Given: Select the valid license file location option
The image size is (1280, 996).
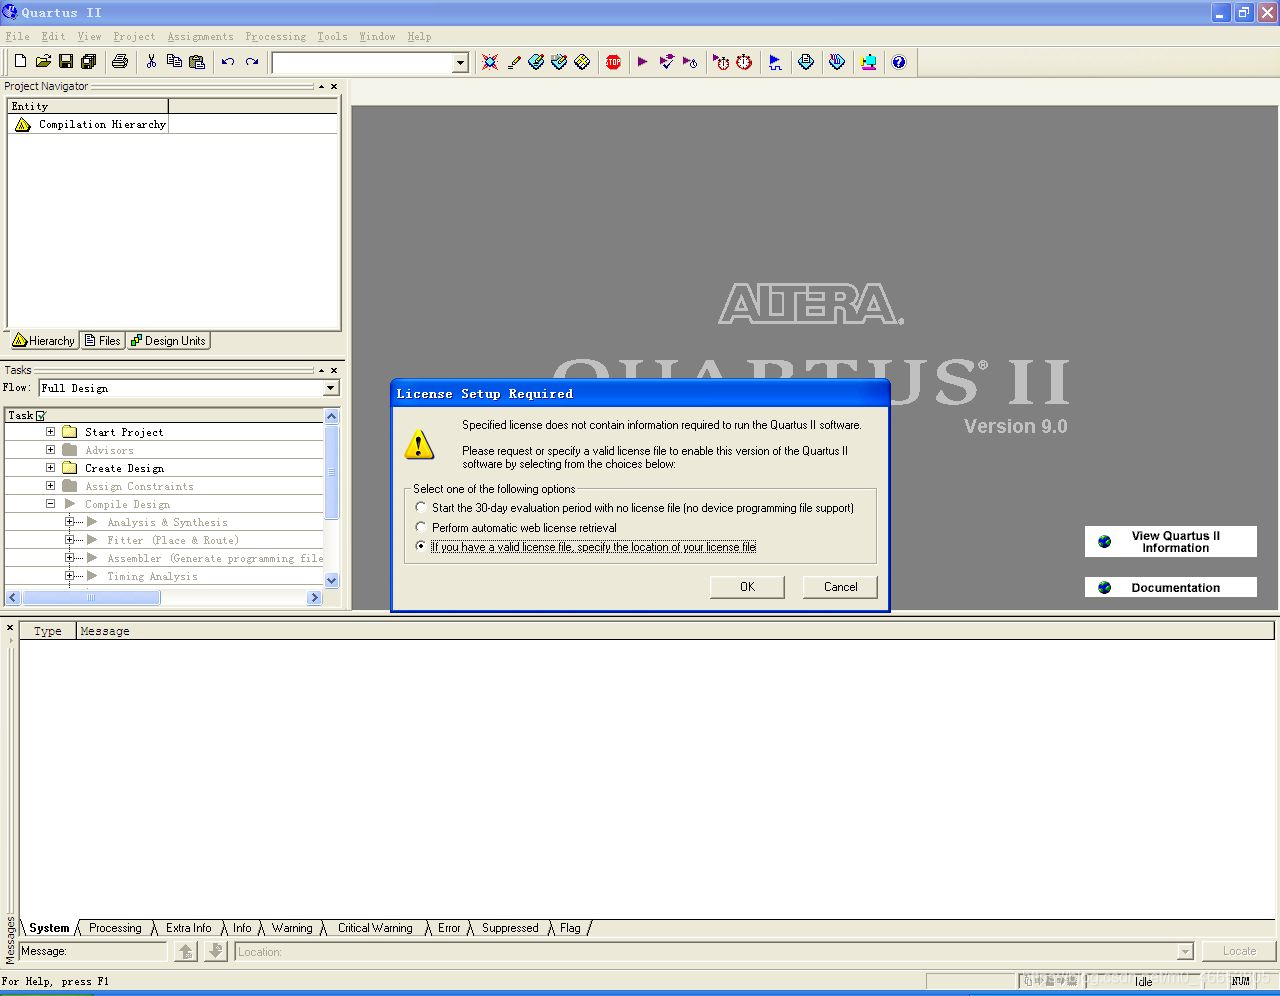Looking at the screenshot, I should click(x=421, y=546).
